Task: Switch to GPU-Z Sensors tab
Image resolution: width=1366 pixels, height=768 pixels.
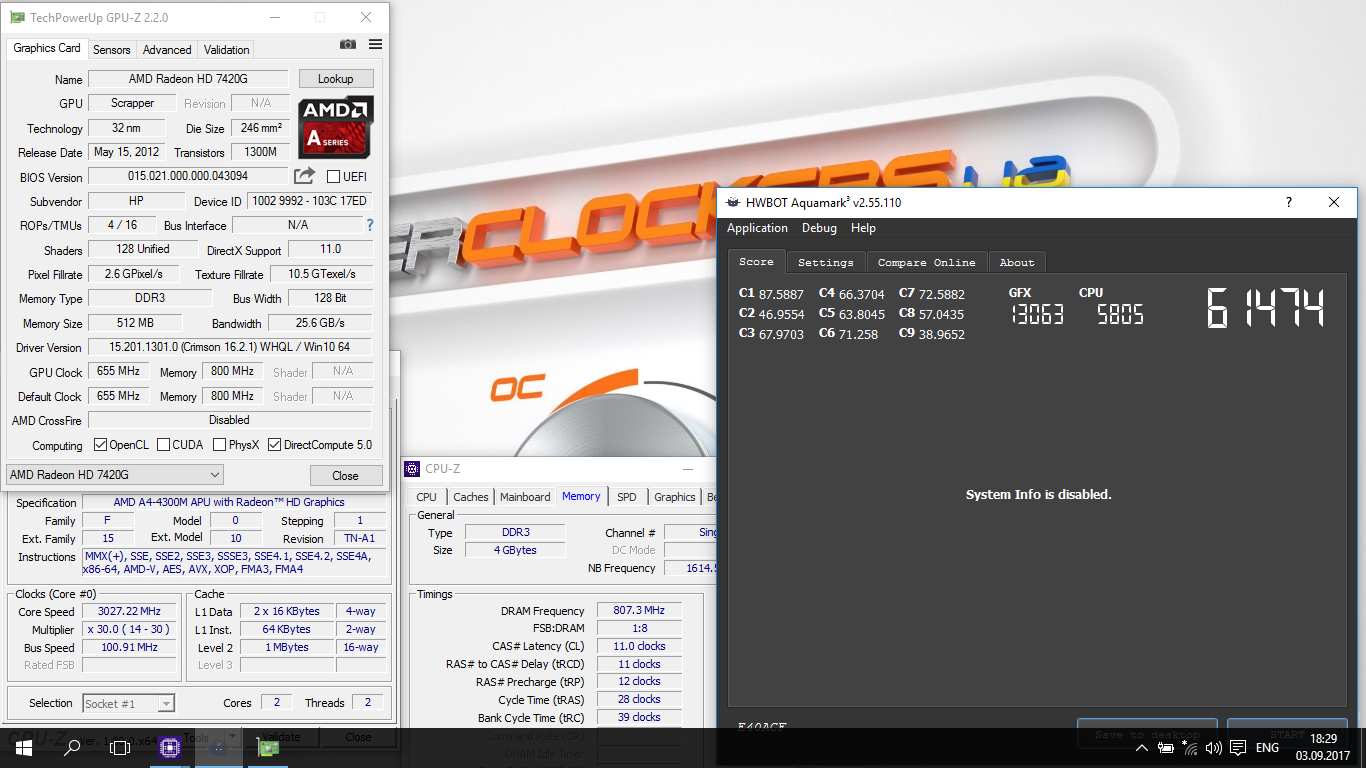Action: pyautogui.click(x=112, y=49)
